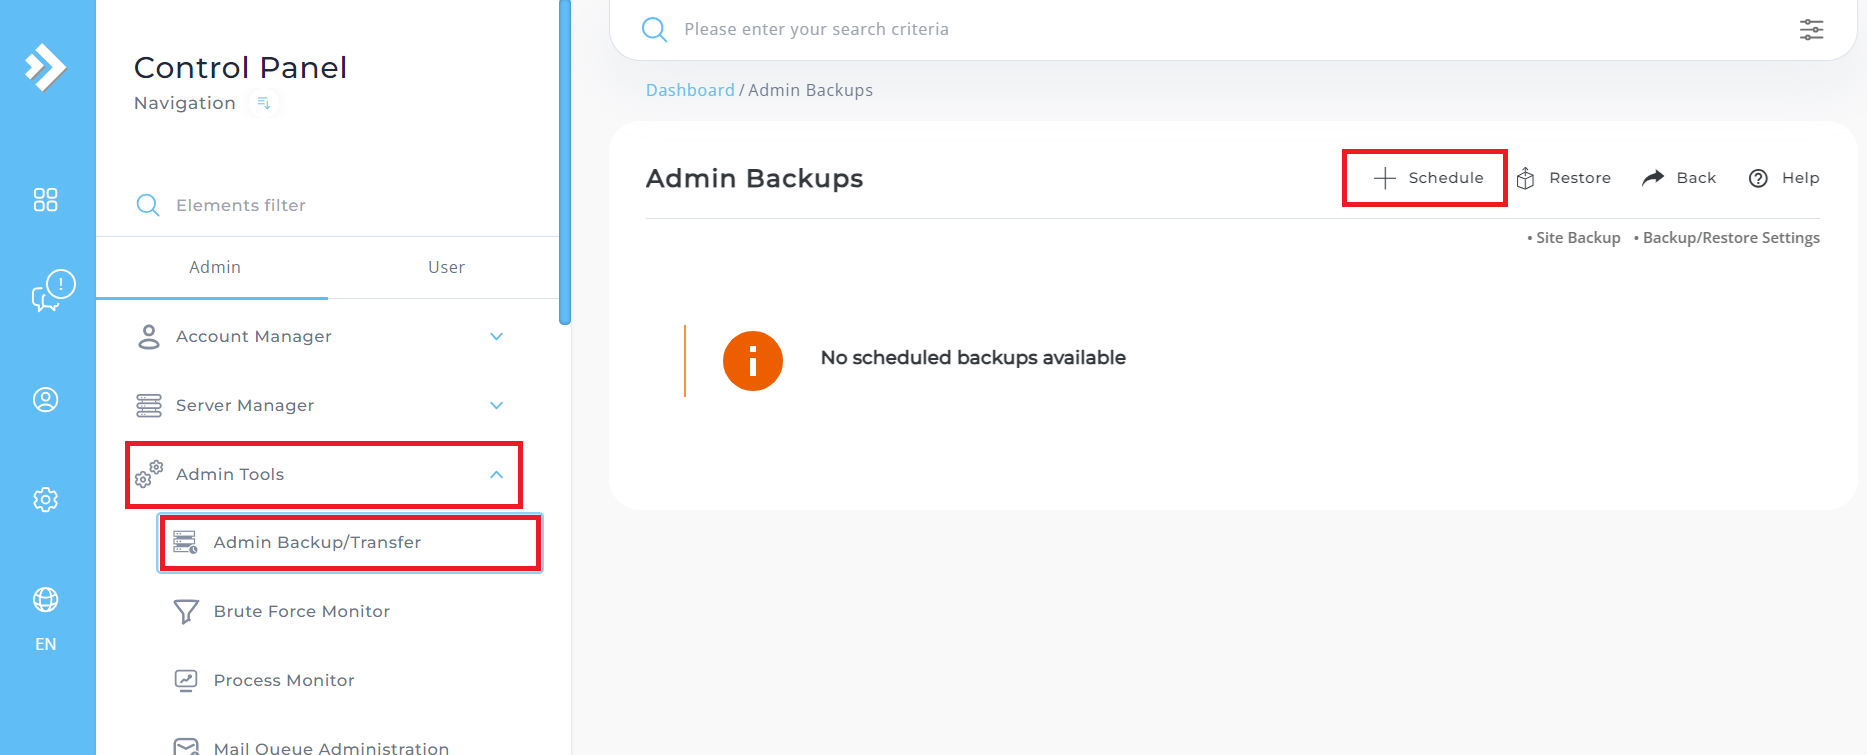Screen dimensions: 1867x755
Task: Click the Back button
Action: coord(1679,178)
